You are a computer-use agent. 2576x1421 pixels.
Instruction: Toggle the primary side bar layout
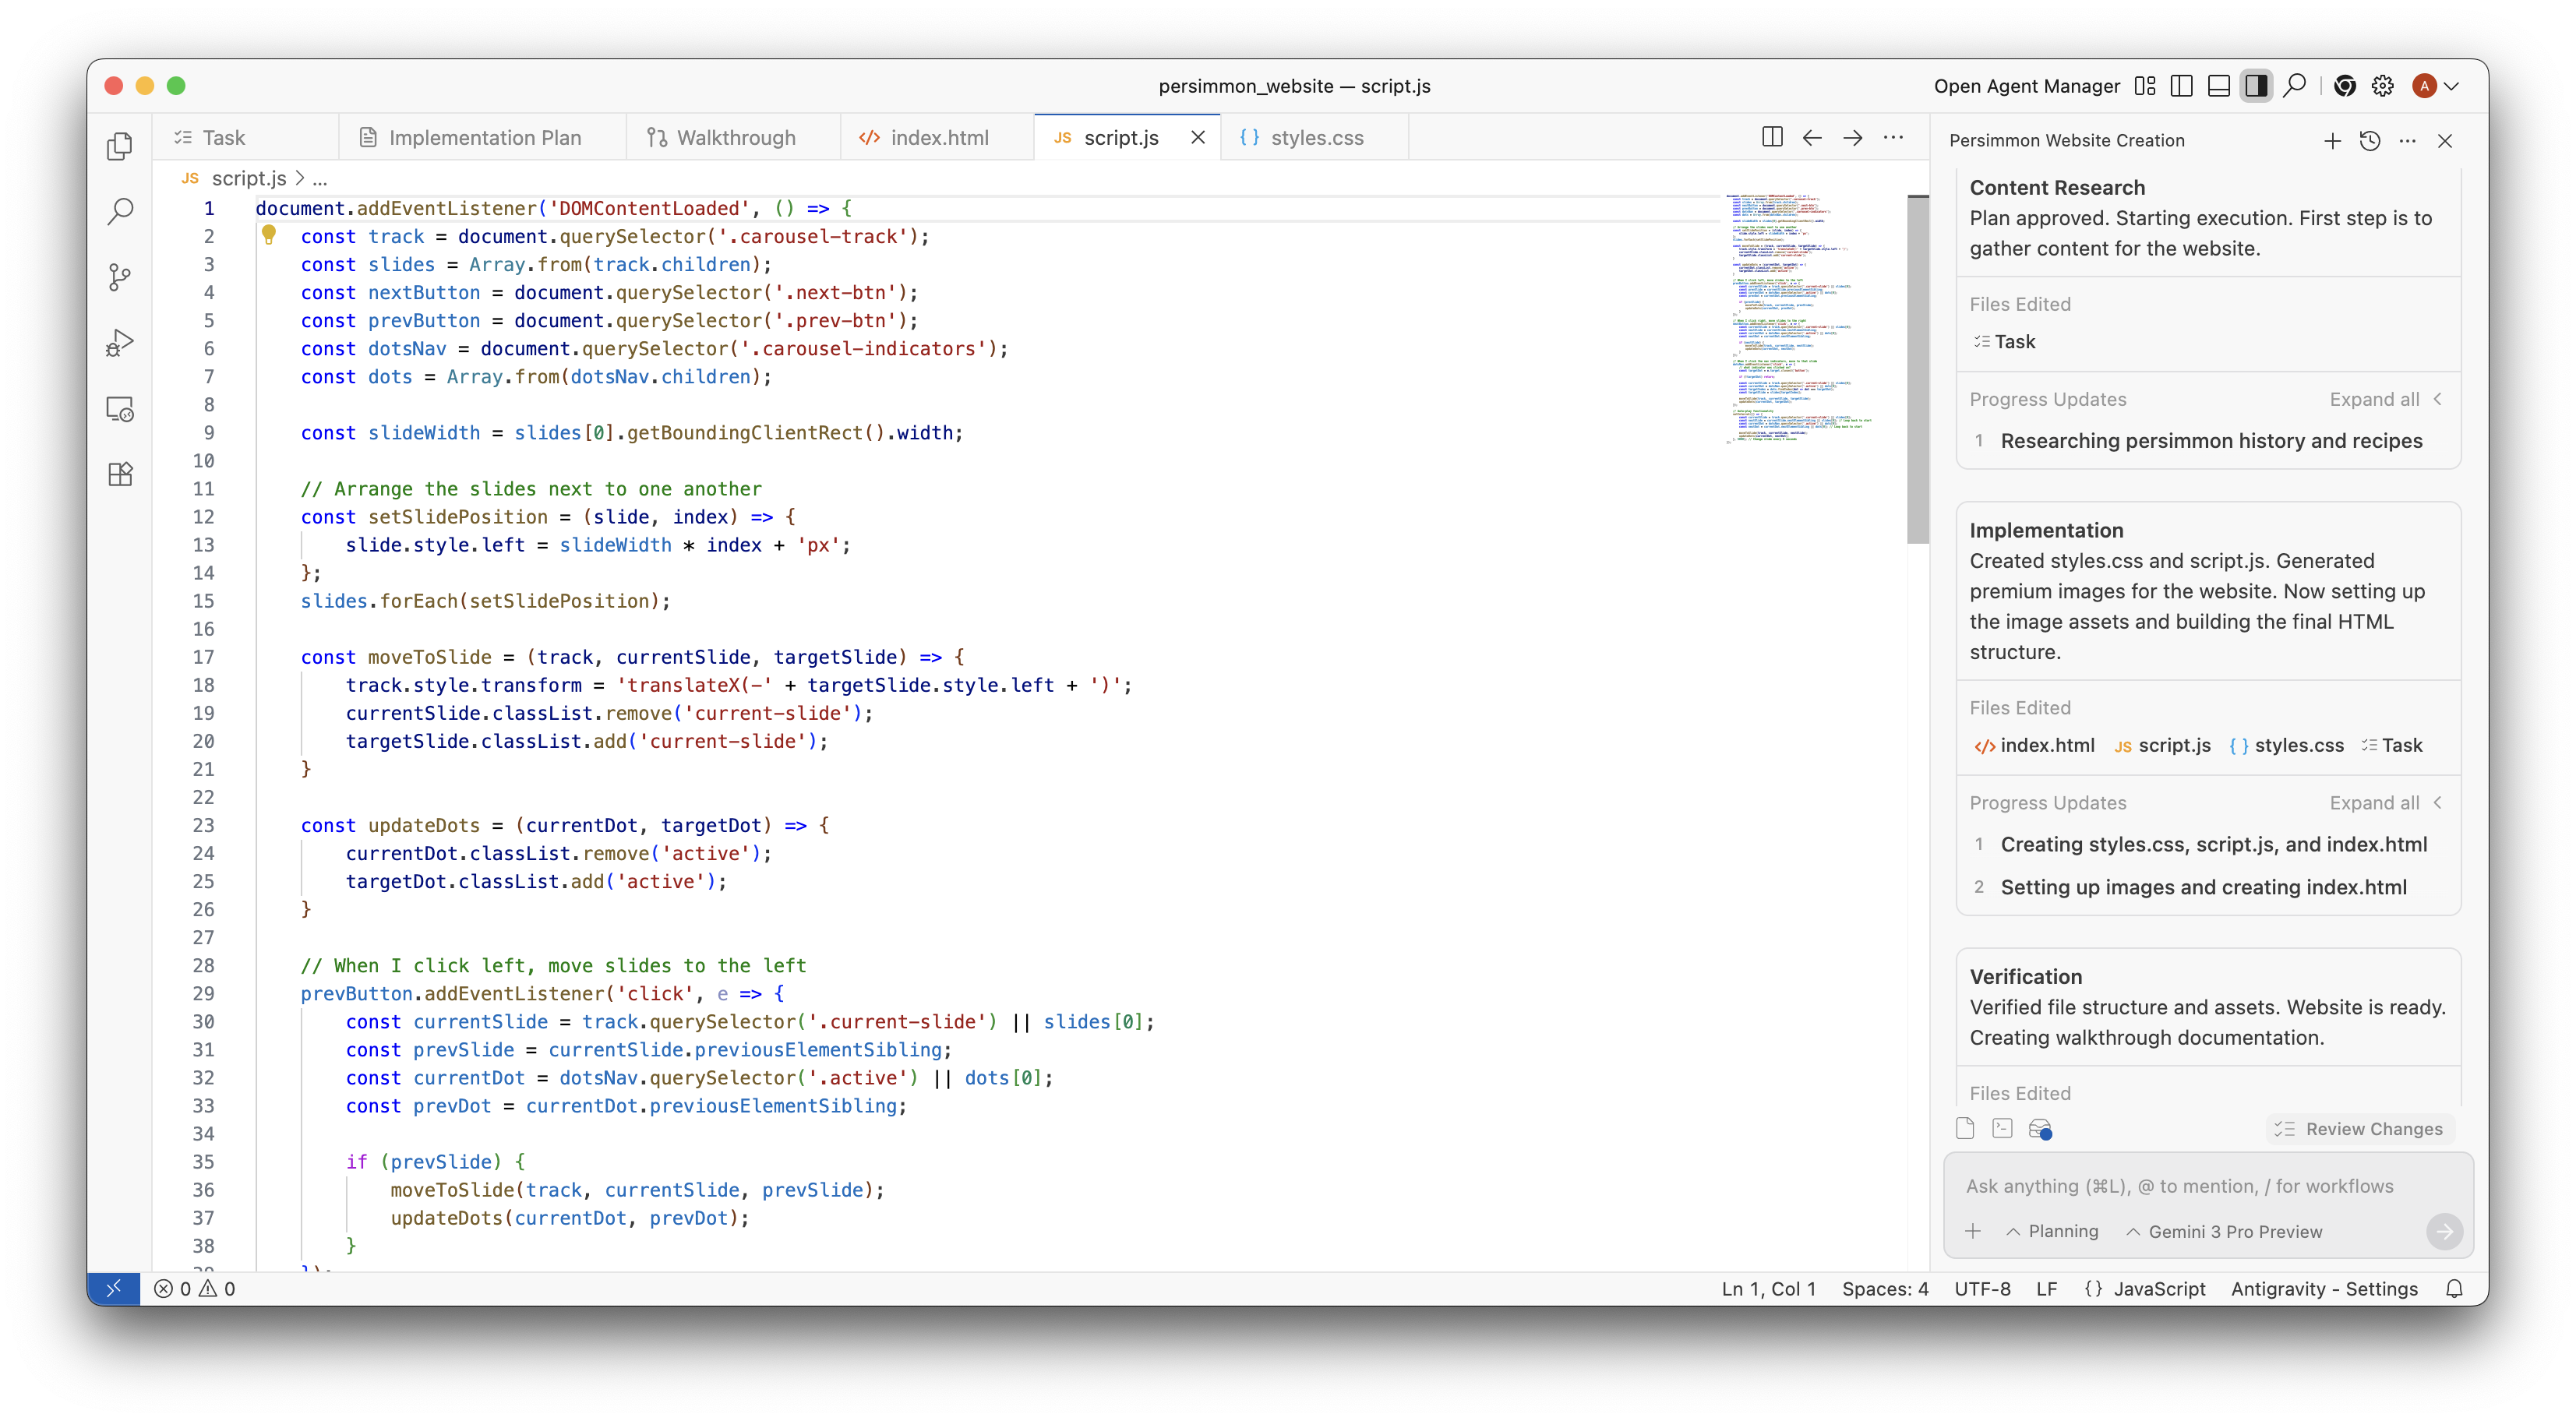click(x=2182, y=86)
